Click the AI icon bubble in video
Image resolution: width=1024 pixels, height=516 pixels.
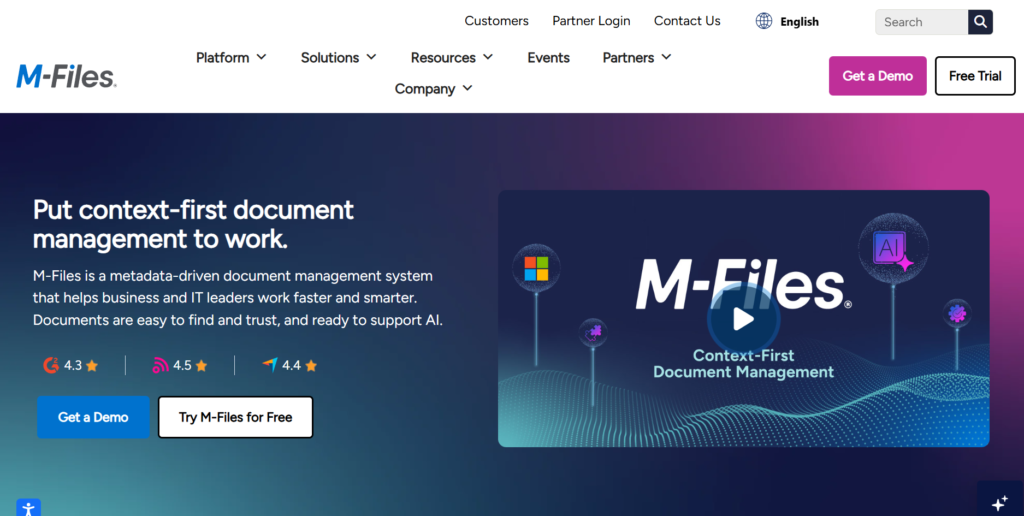(893, 248)
